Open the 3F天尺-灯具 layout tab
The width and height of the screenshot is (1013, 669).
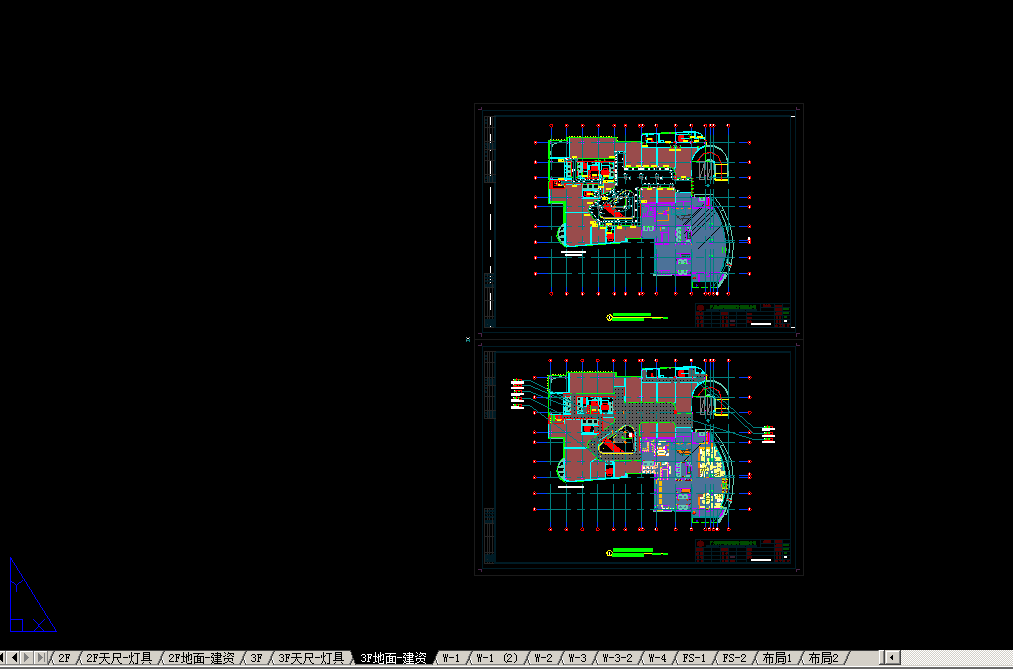311,658
